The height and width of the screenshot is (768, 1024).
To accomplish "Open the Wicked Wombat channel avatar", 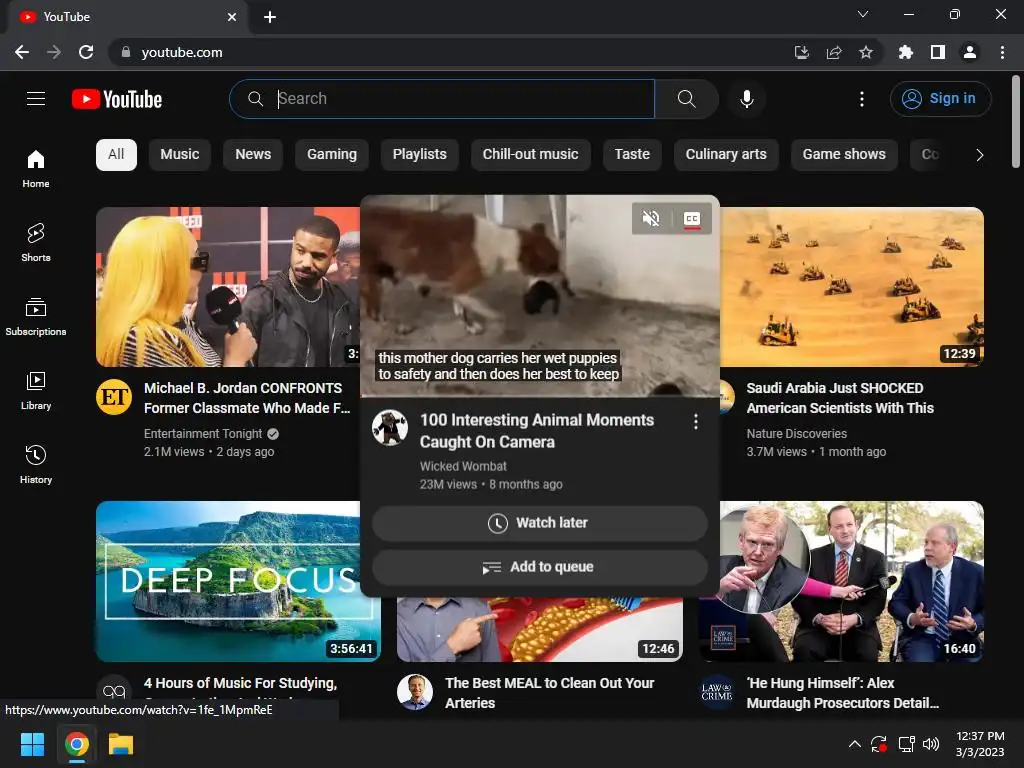I will 390,428.
